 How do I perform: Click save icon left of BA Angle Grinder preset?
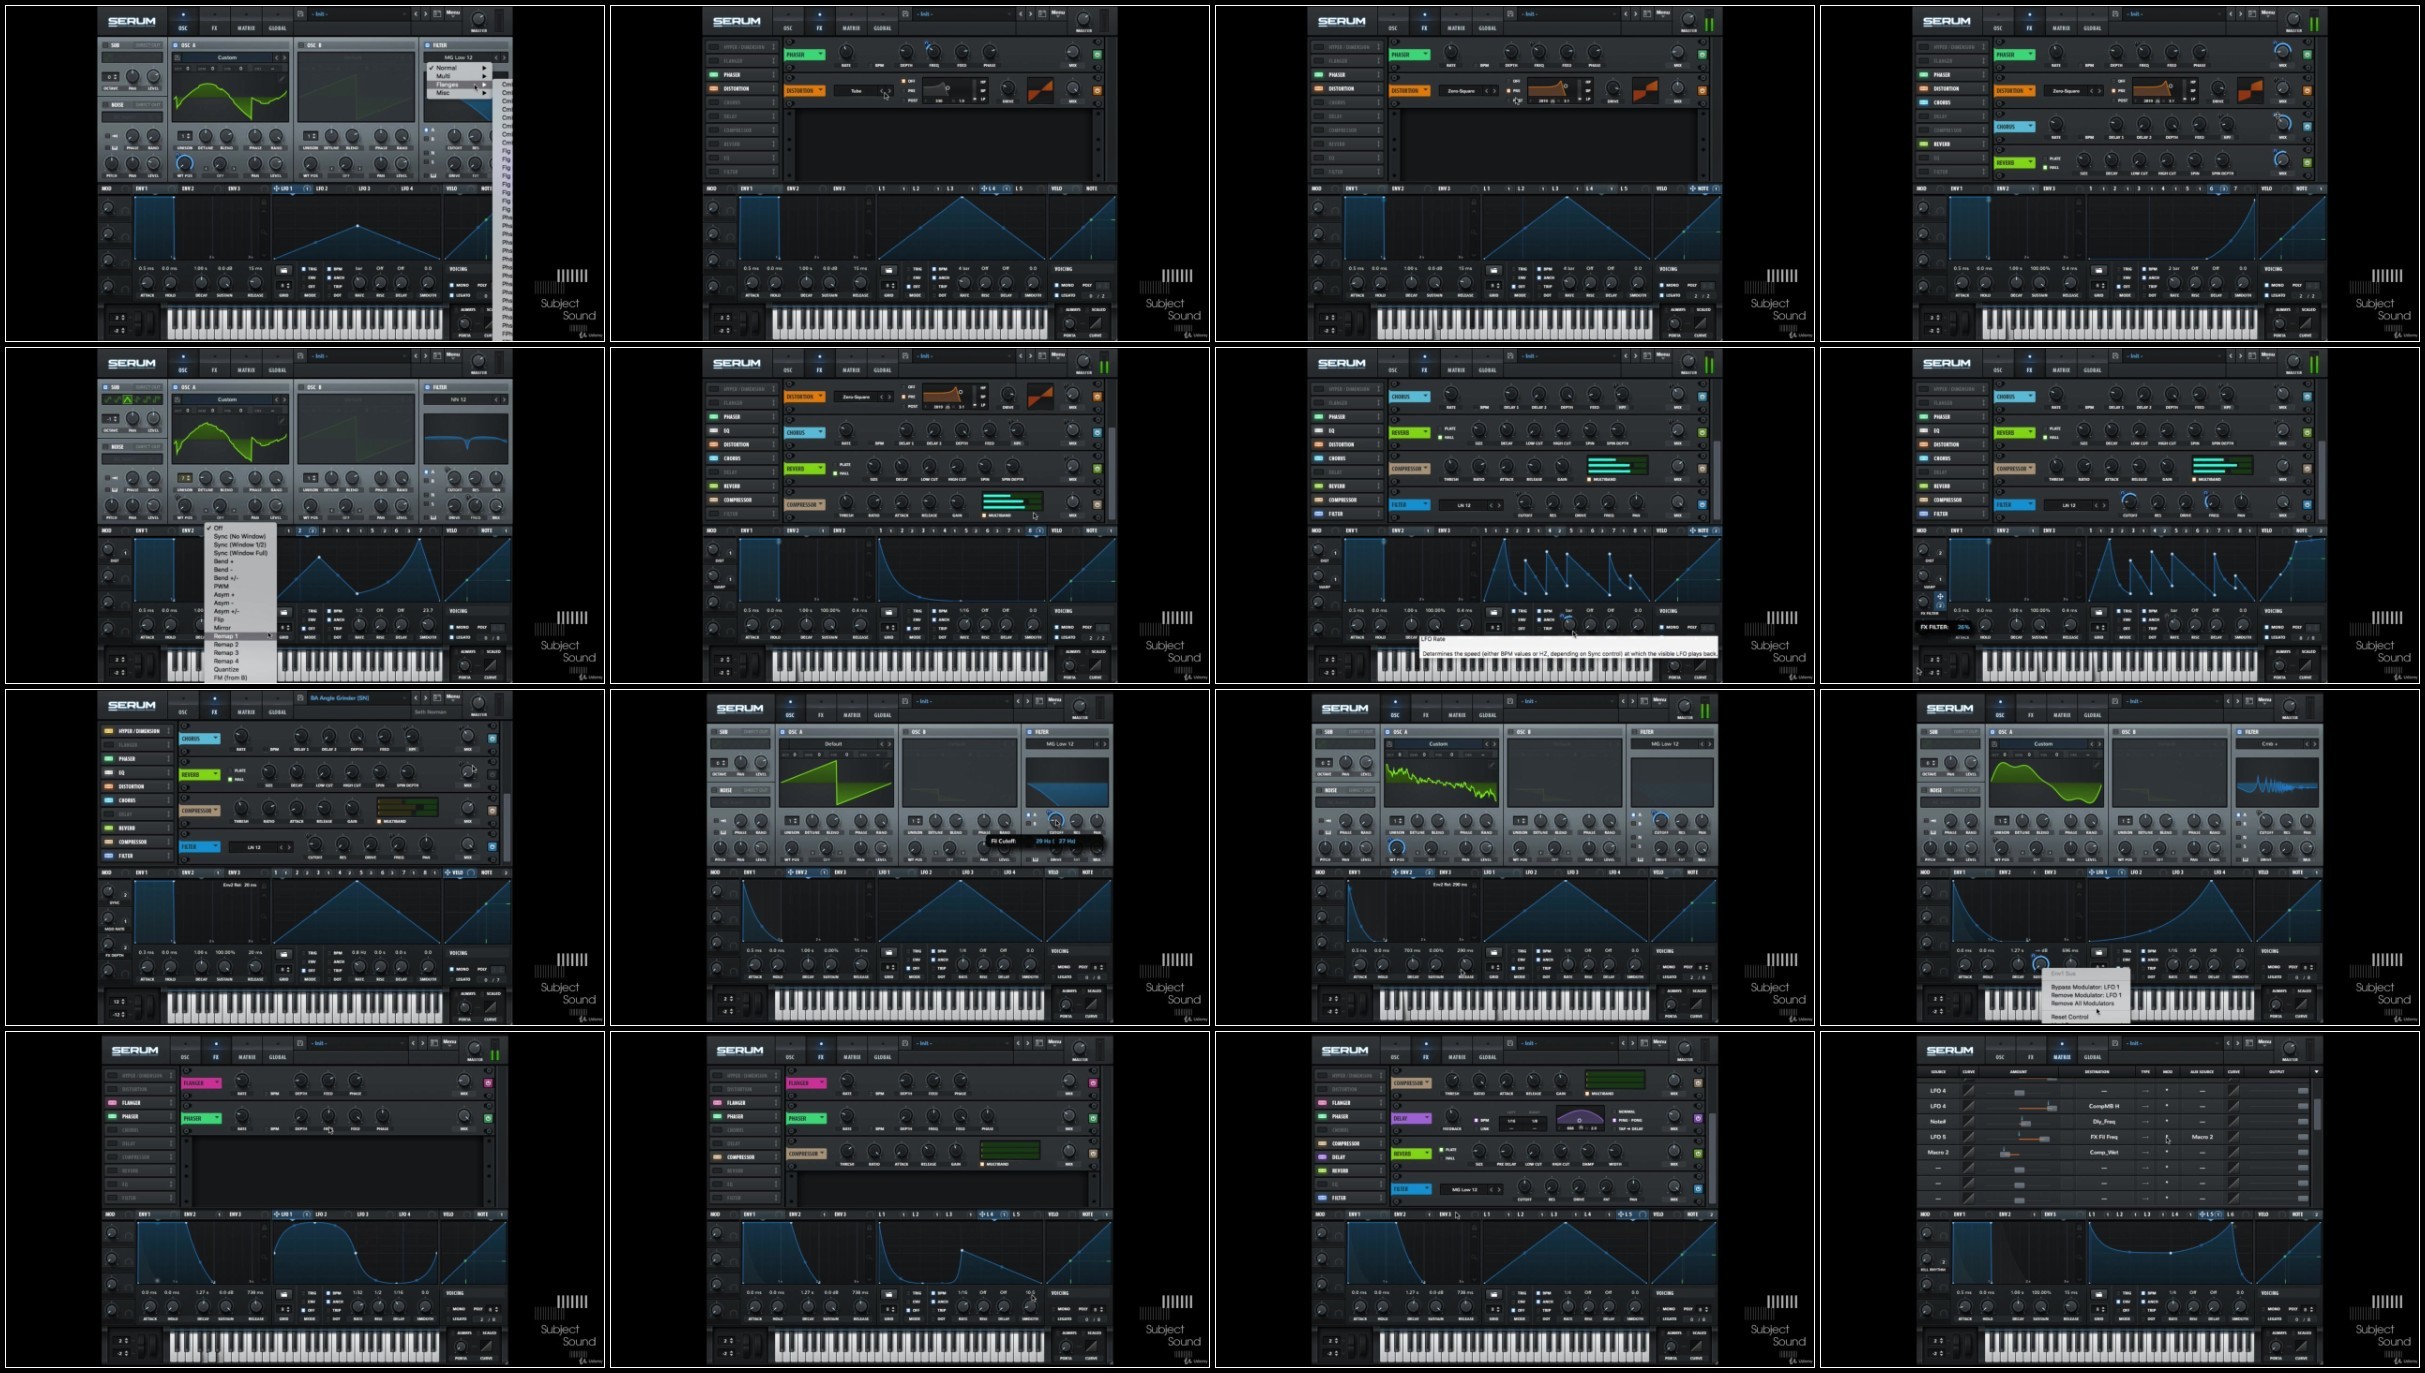coord(300,698)
